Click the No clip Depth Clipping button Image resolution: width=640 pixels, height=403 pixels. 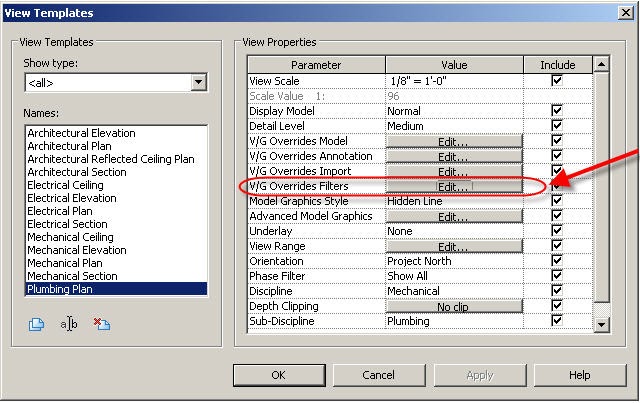454,307
